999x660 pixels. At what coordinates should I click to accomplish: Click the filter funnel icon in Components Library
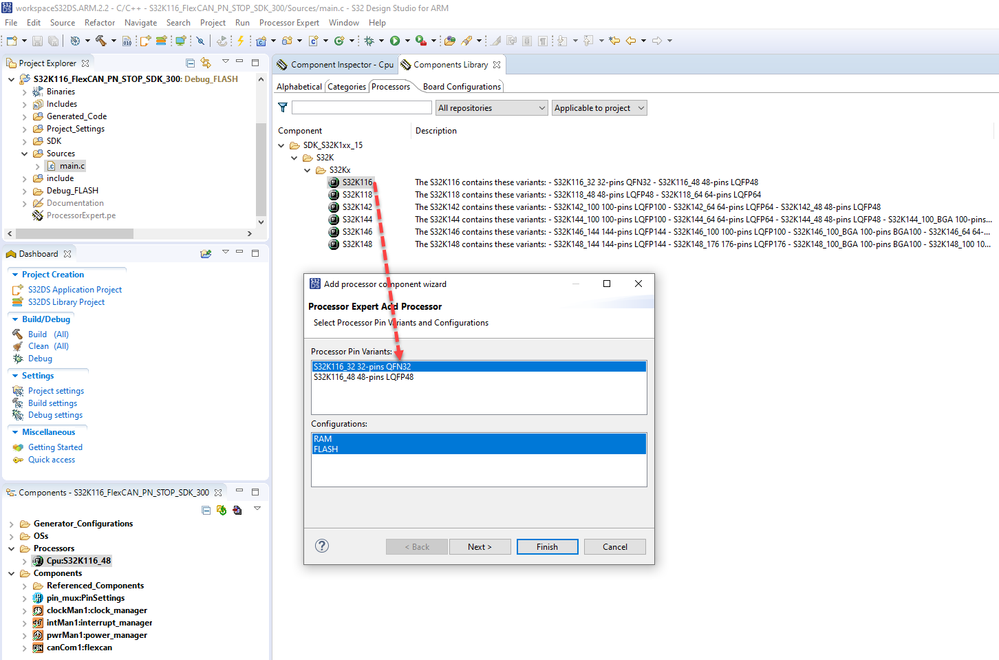(x=282, y=108)
